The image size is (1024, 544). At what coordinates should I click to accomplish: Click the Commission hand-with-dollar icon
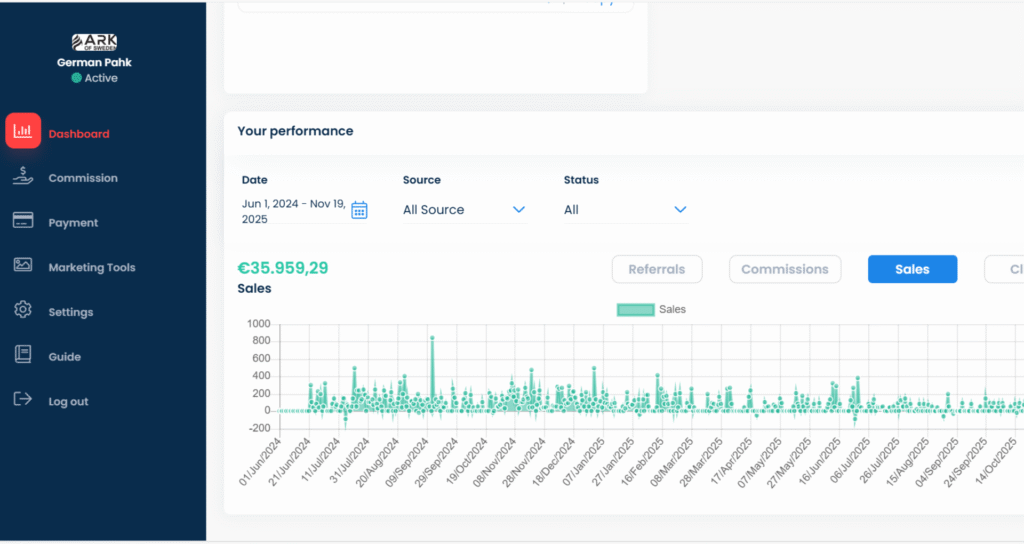point(23,177)
